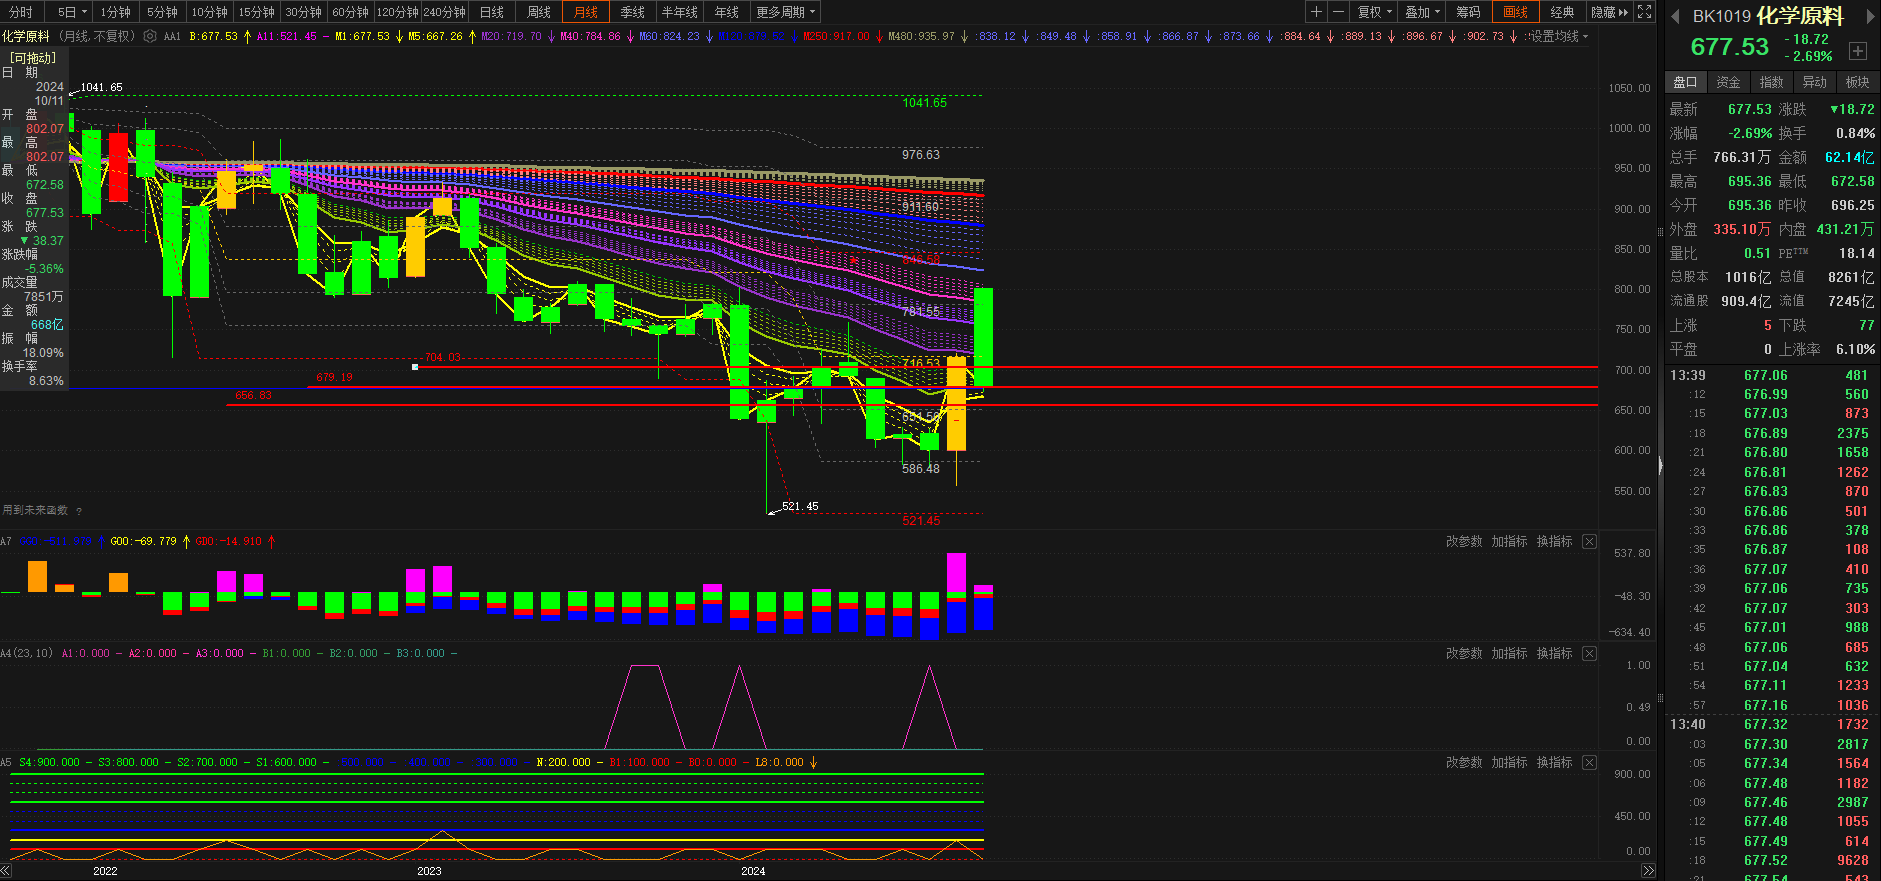Open 异动 tab in quote panel
This screenshot has width=1881, height=881.
1814,82
